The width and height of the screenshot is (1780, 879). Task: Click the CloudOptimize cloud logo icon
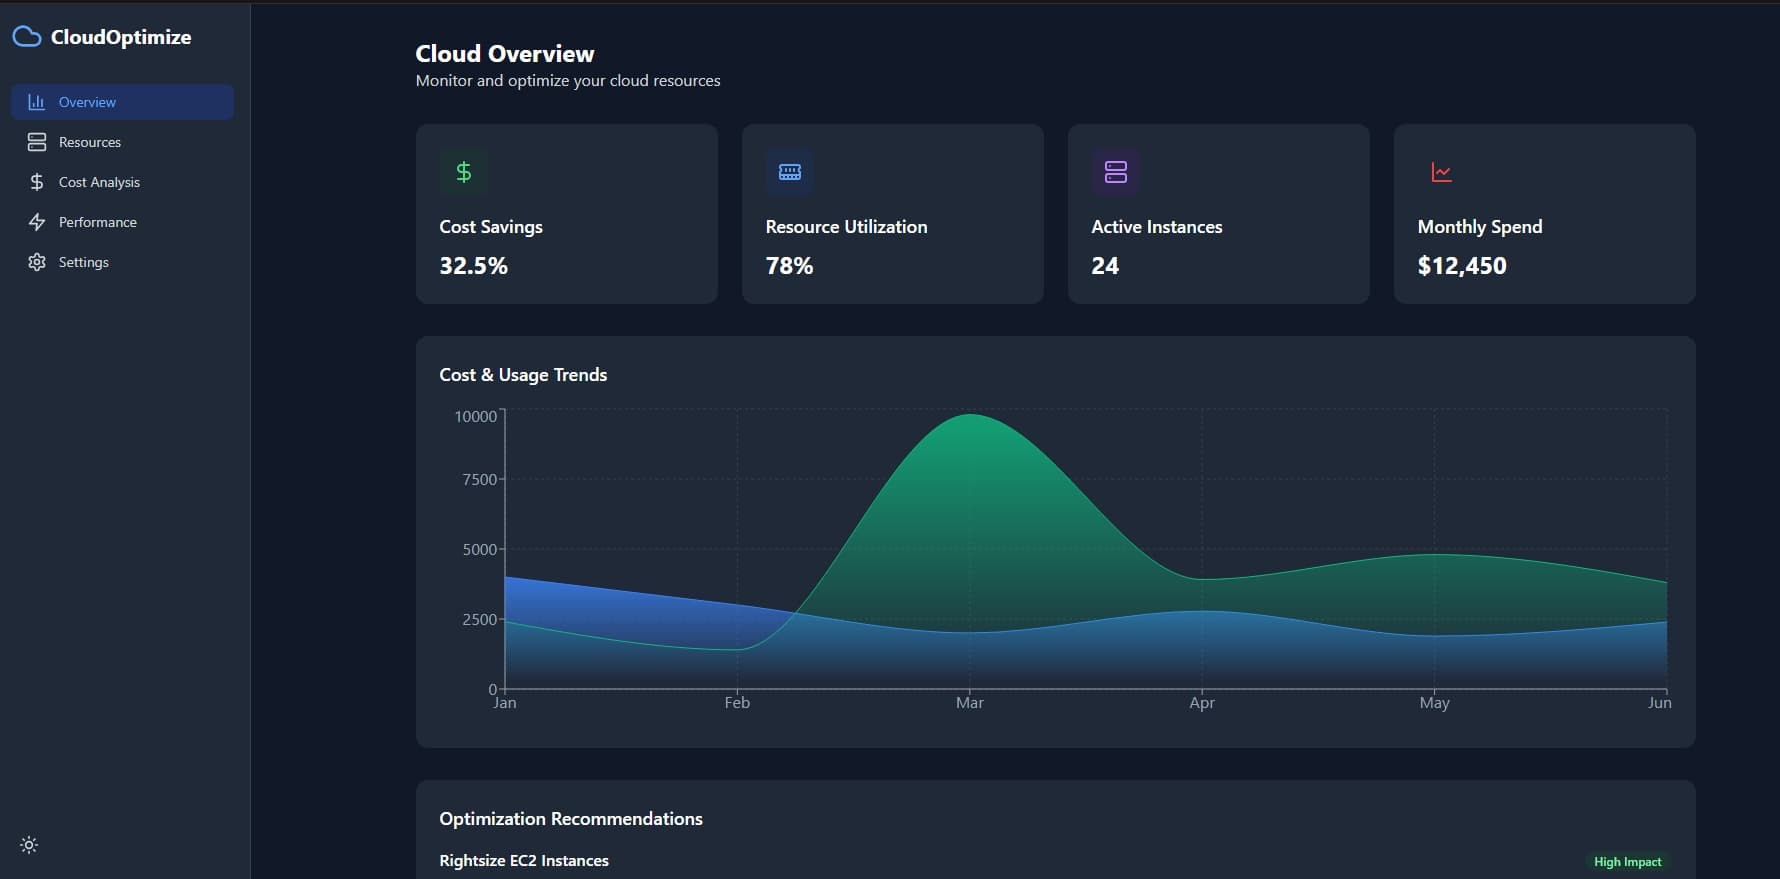[x=27, y=37]
